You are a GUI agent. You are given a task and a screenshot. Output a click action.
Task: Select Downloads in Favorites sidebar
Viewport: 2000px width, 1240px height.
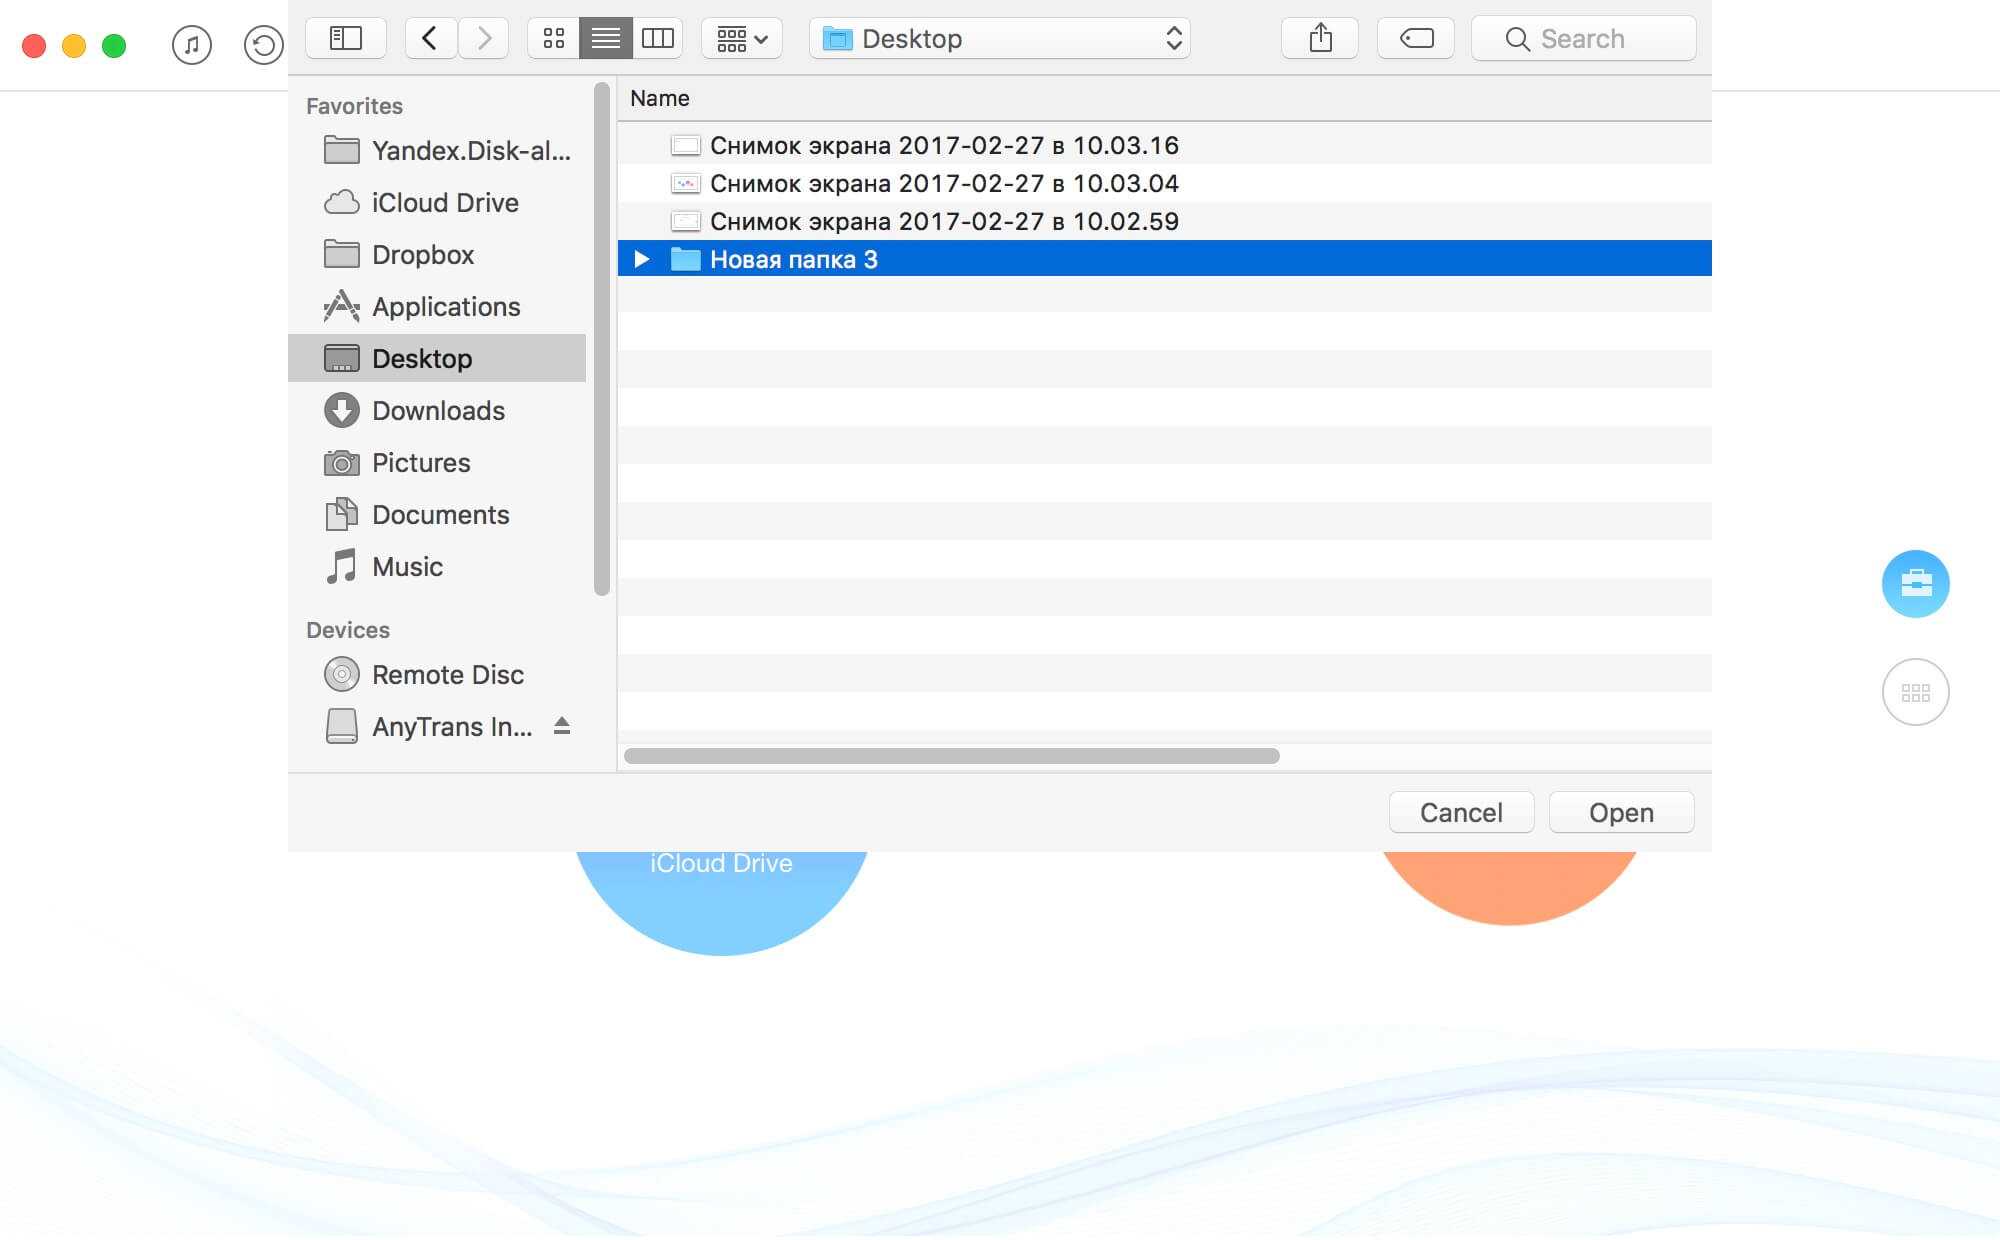pyautogui.click(x=437, y=411)
